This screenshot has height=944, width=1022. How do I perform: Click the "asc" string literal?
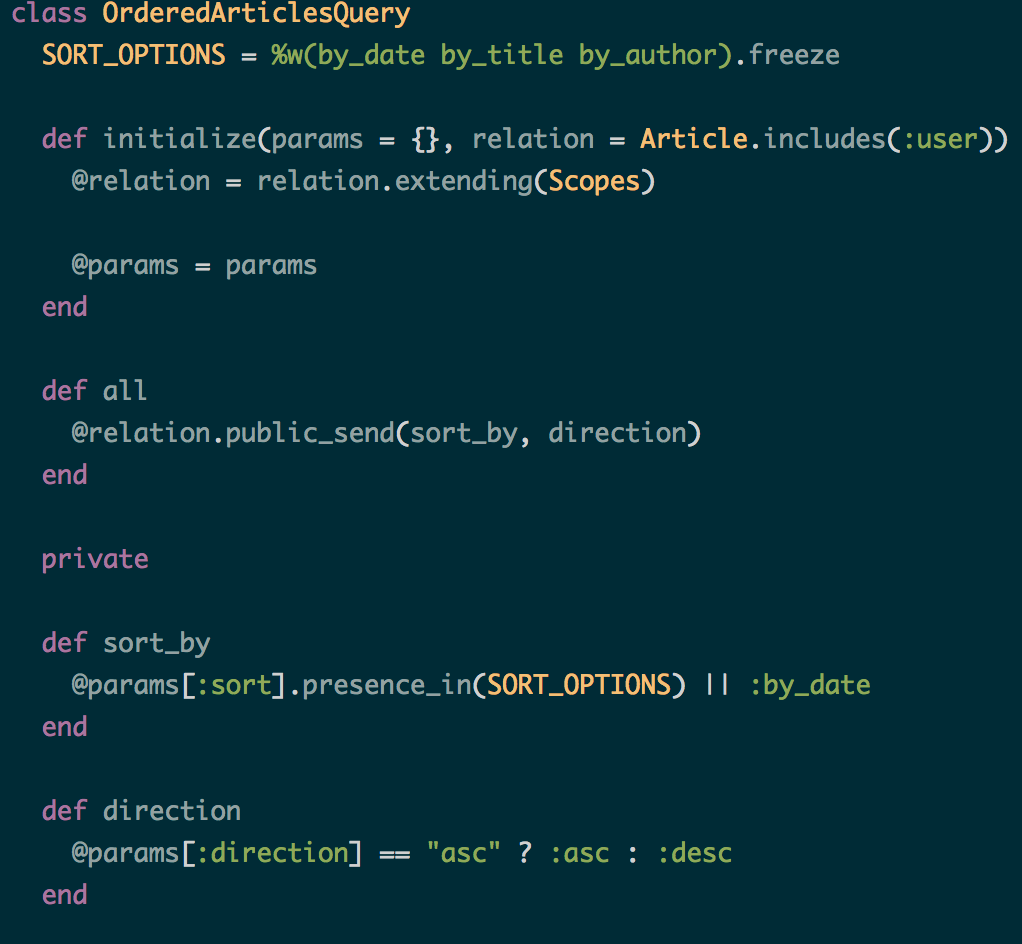tap(463, 853)
